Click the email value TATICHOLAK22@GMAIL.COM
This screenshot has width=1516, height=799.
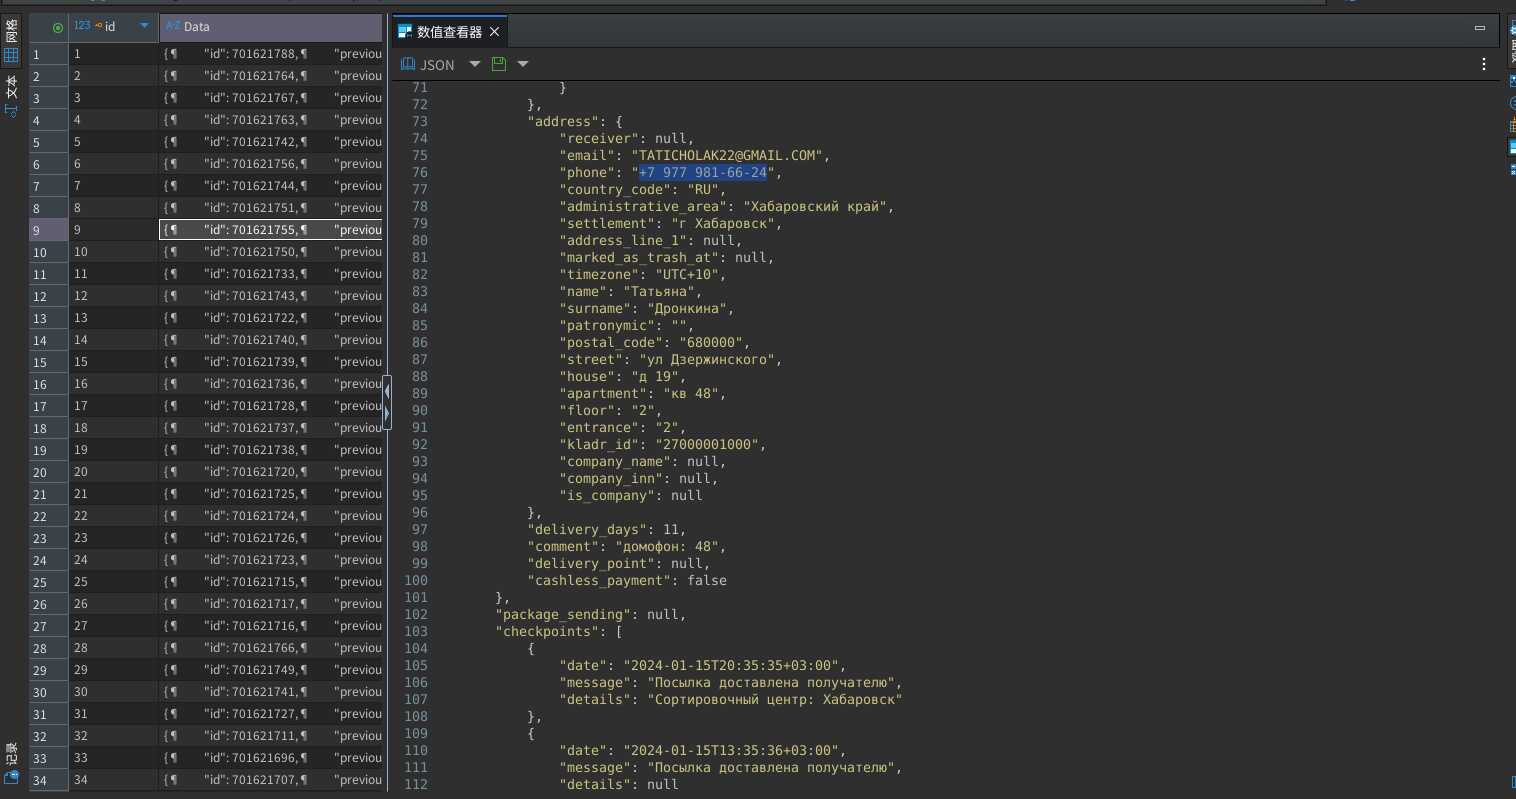(726, 155)
